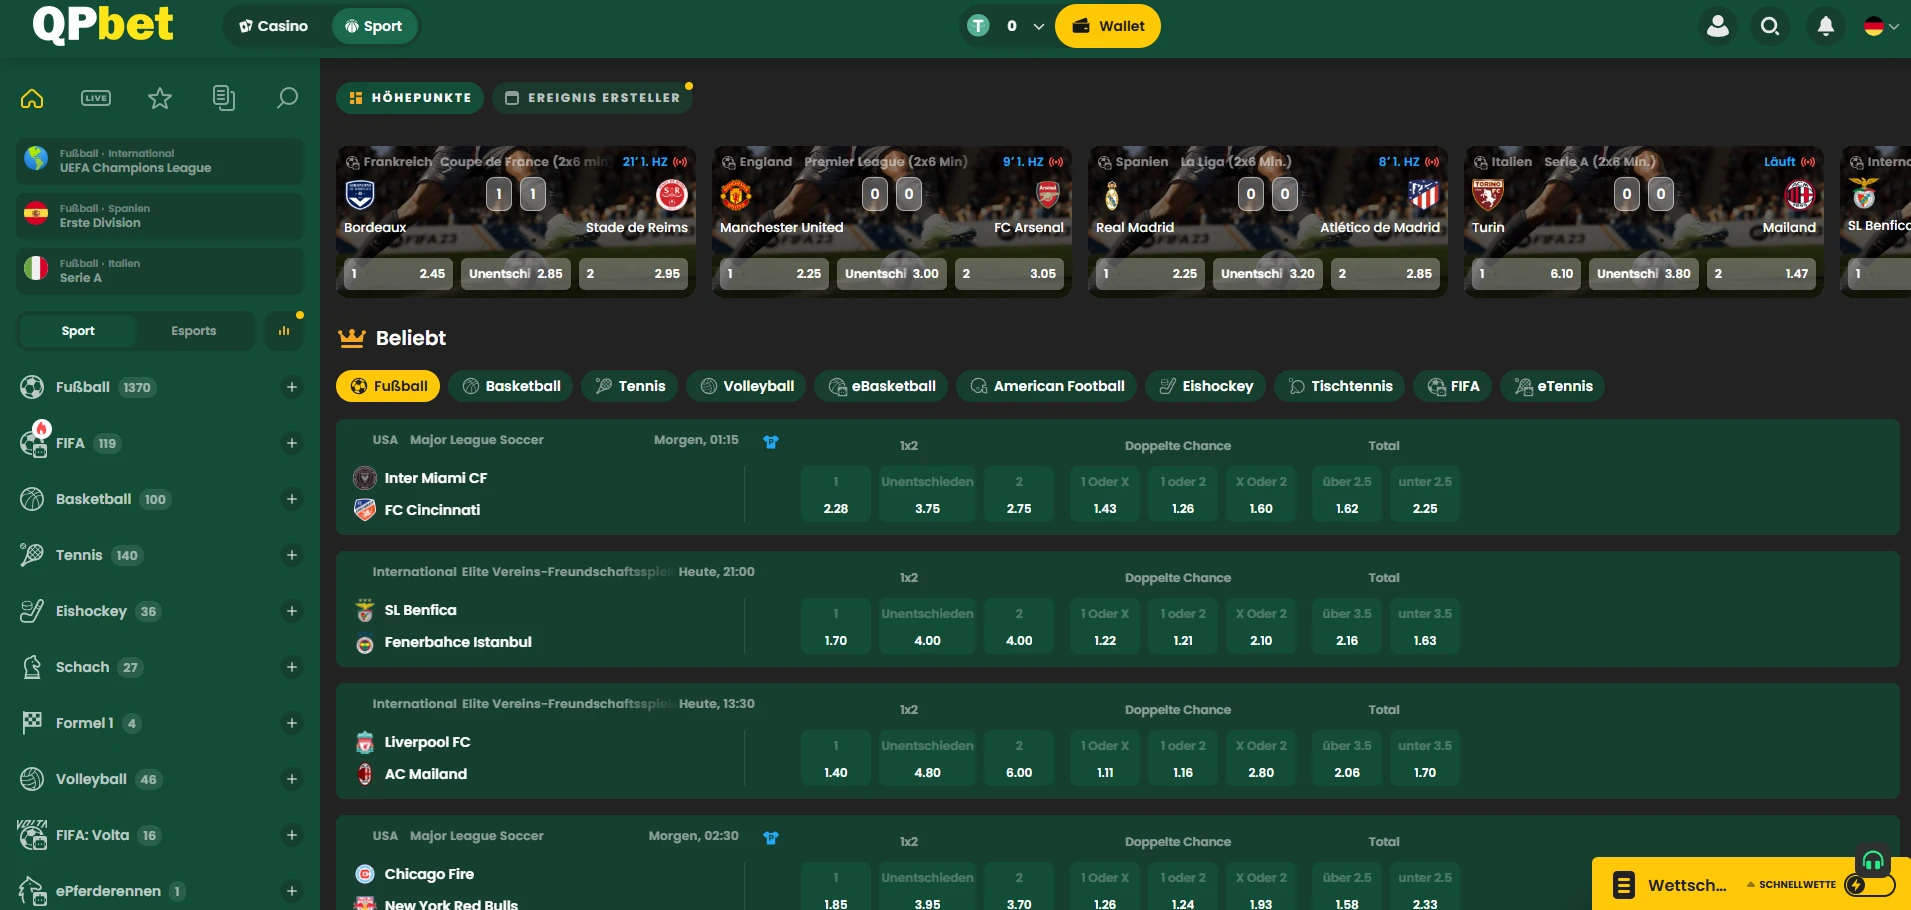The height and width of the screenshot is (910, 1911).
Task: Expand the Fußball category
Action: (292, 387)
